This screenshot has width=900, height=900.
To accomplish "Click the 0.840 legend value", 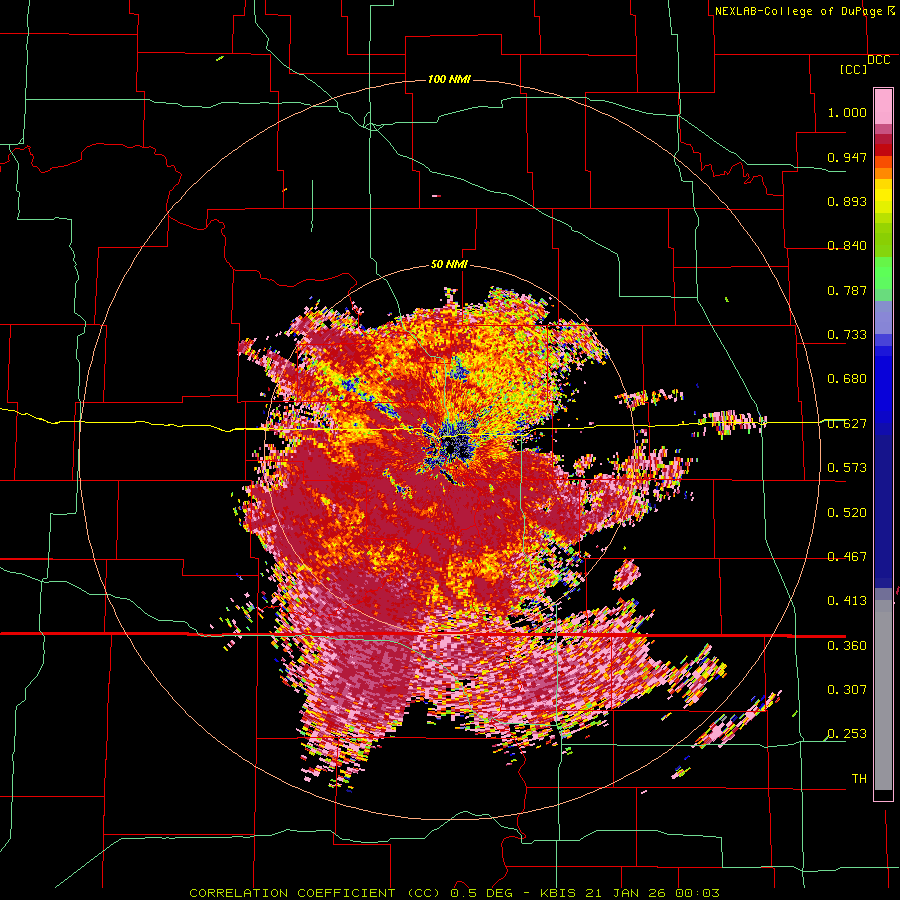I will 847,245.
